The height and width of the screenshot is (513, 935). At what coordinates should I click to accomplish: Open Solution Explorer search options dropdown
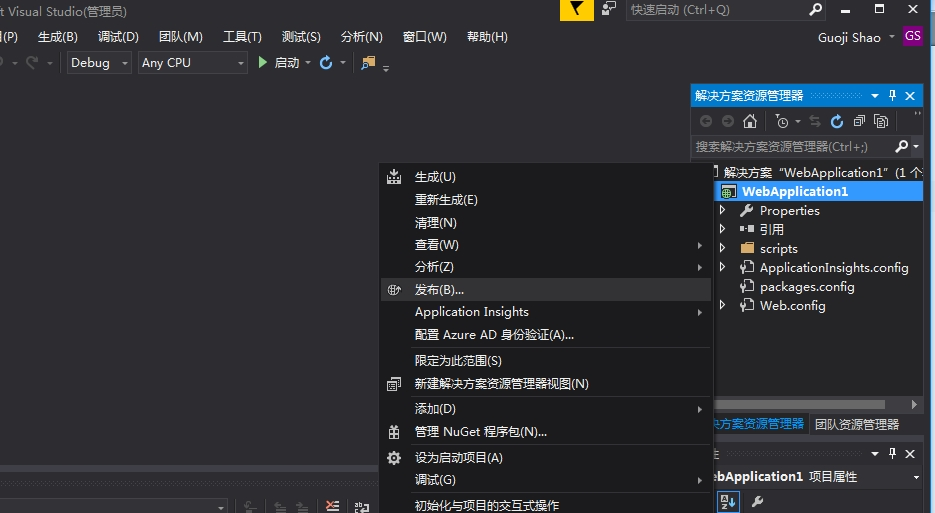[x=916, y=146]
